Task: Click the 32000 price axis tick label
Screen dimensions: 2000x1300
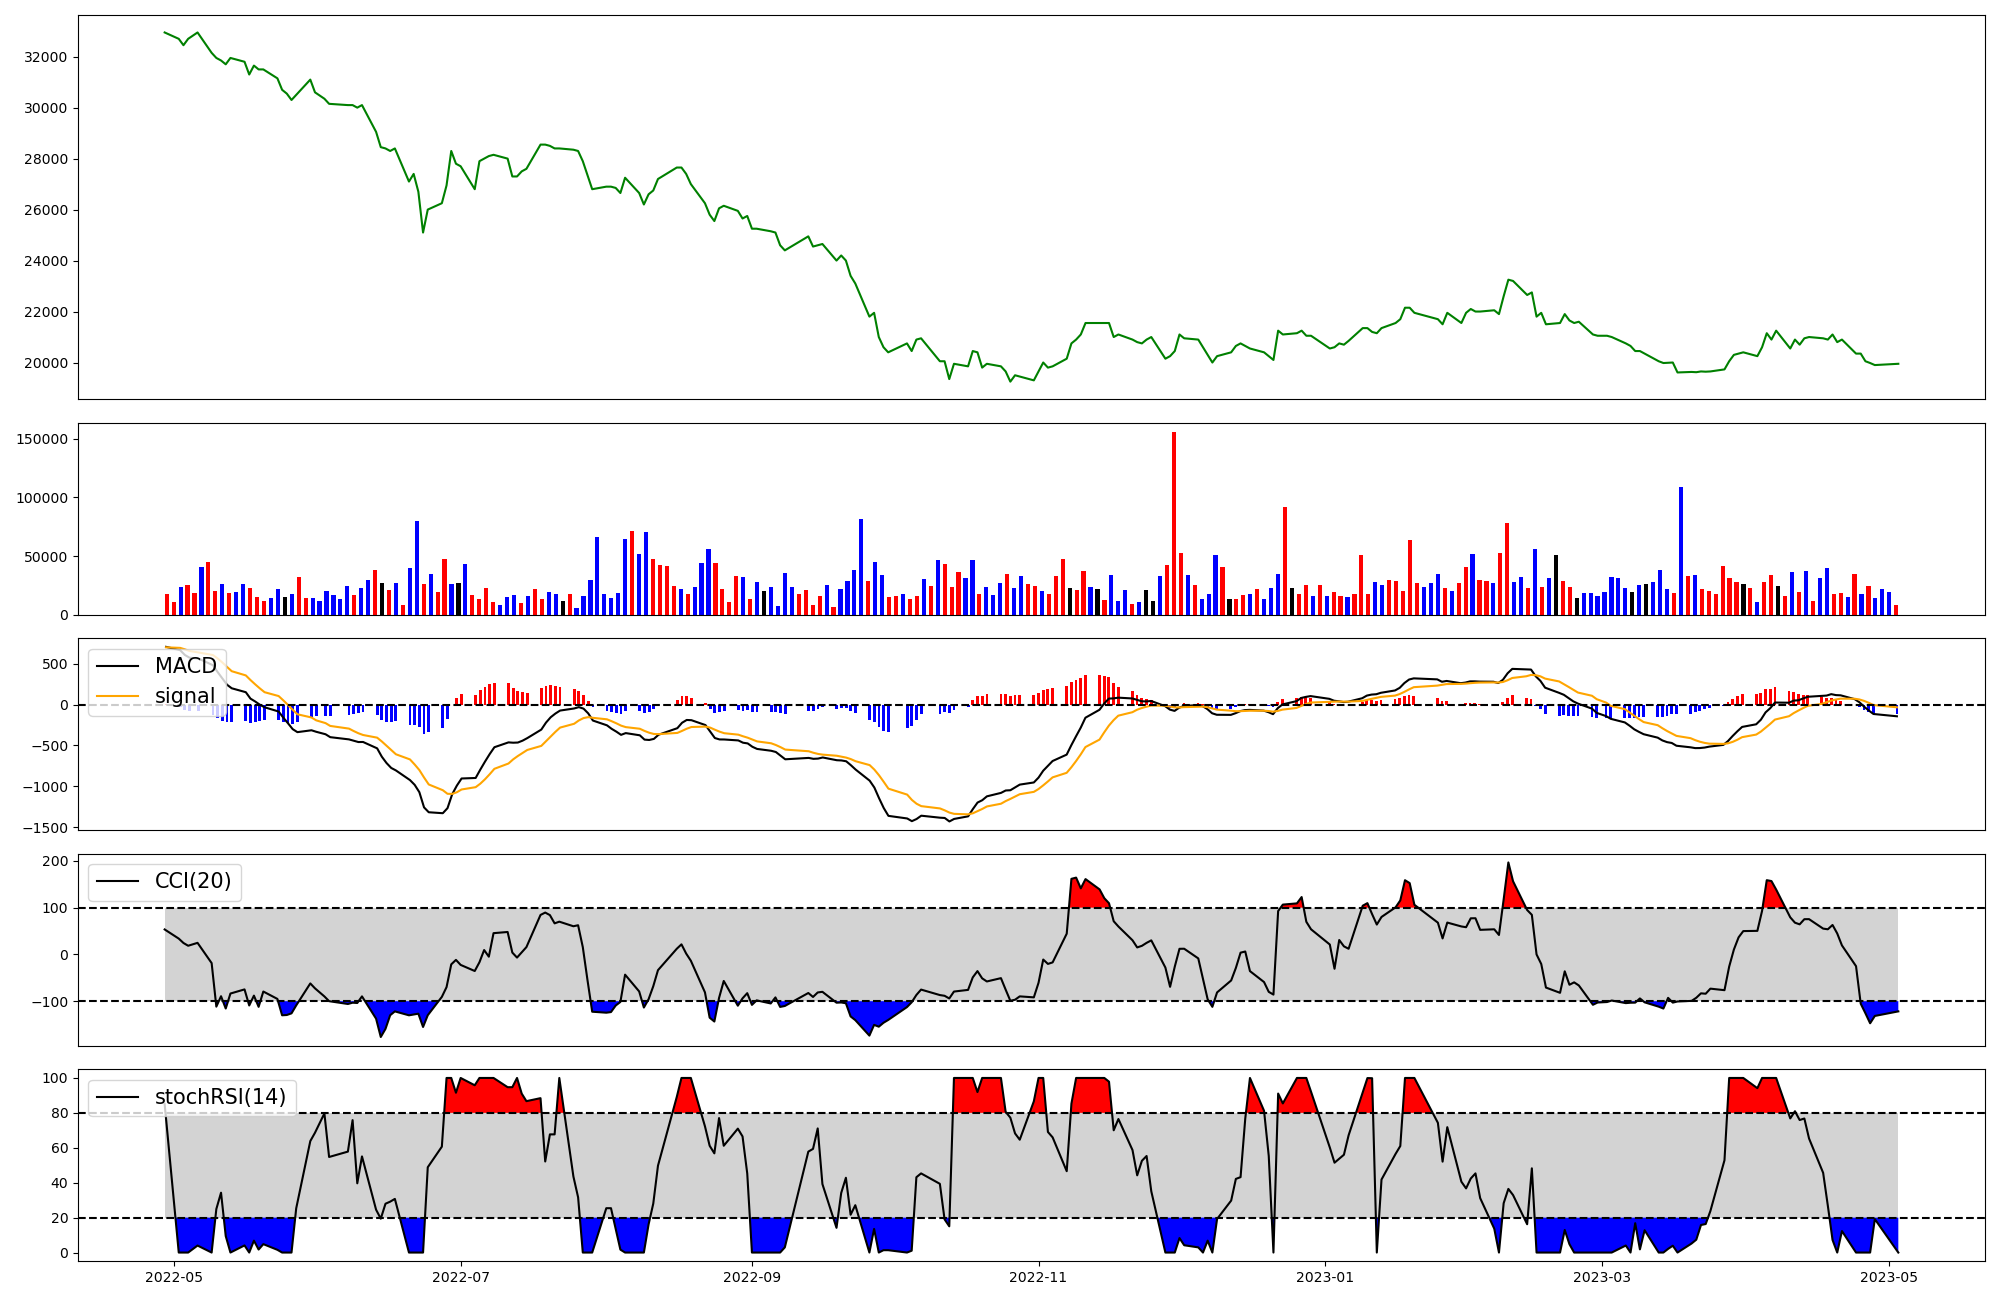Action: [x=45, y=57]
